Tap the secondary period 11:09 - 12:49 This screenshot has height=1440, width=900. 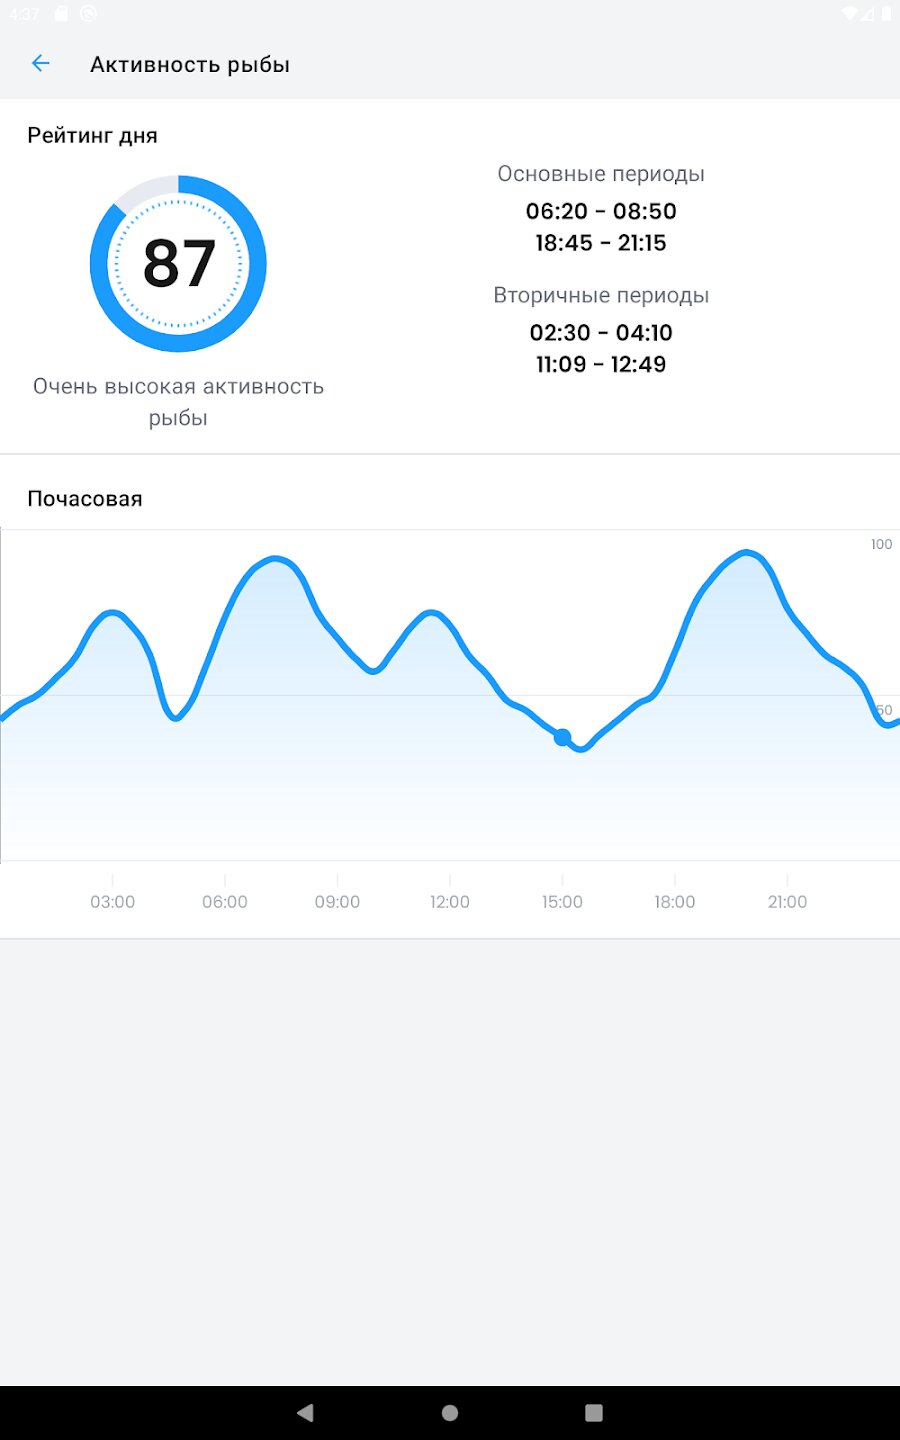601,364
